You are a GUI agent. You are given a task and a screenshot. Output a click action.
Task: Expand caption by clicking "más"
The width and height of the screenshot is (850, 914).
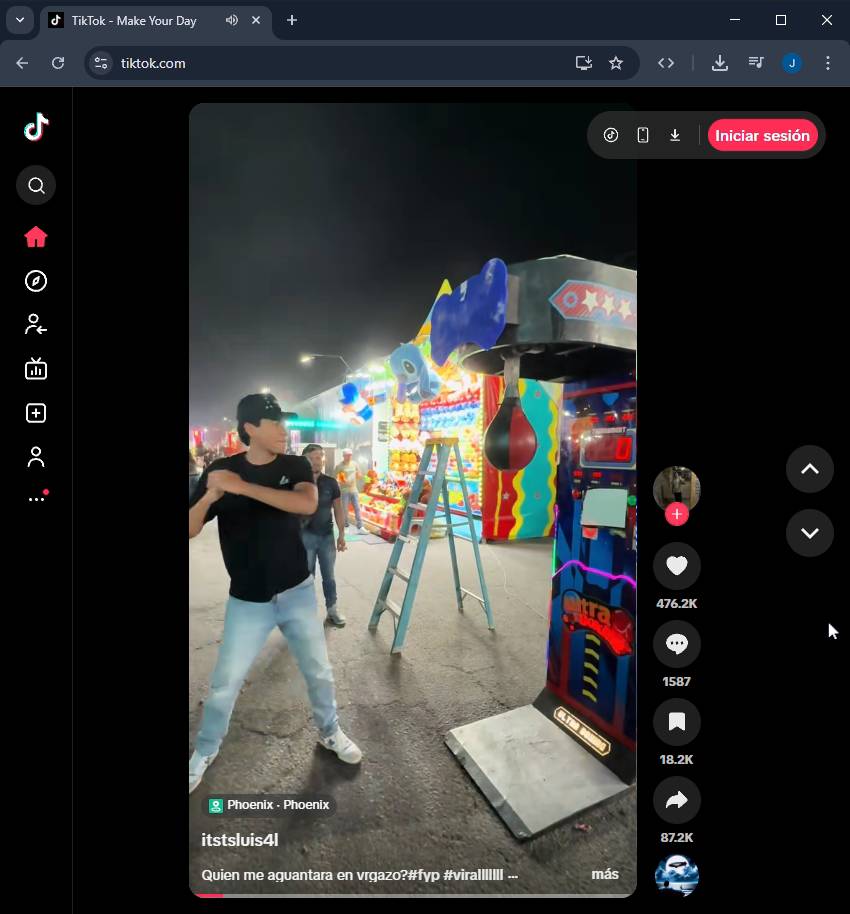pyautogui.click(x=604, y=874)
